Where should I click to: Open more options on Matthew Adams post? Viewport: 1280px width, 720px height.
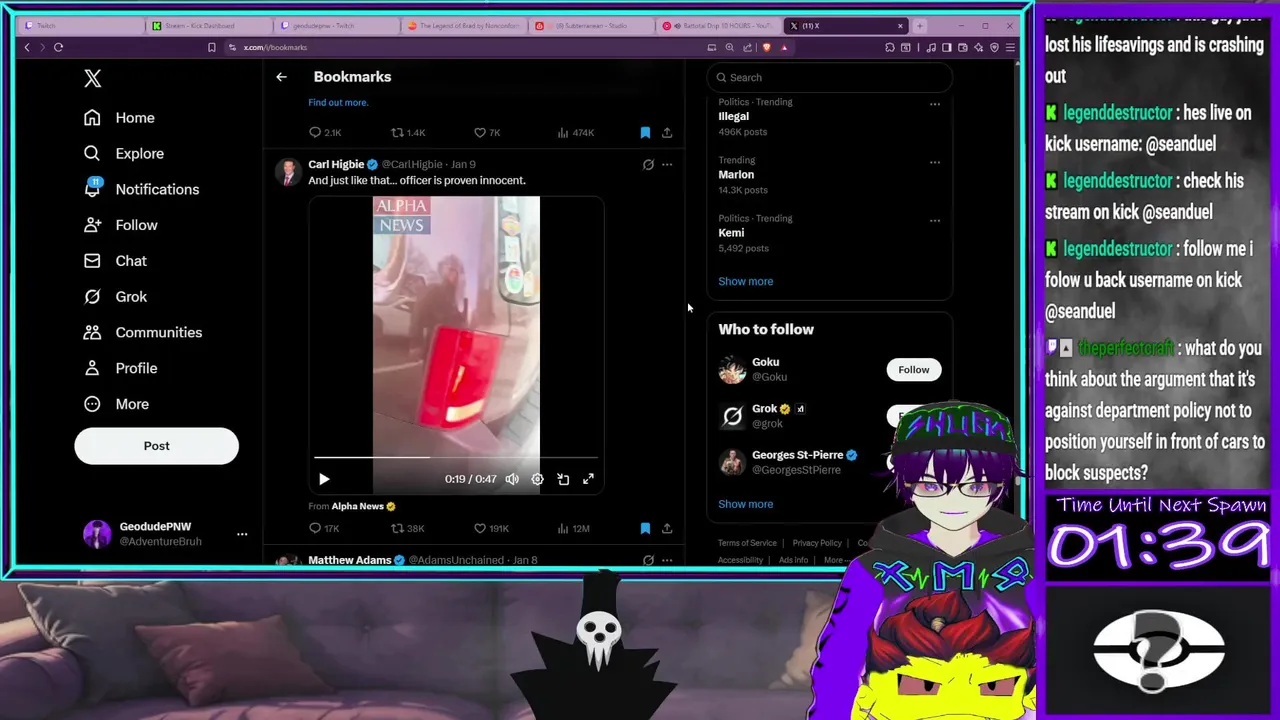tap(667, 560)
